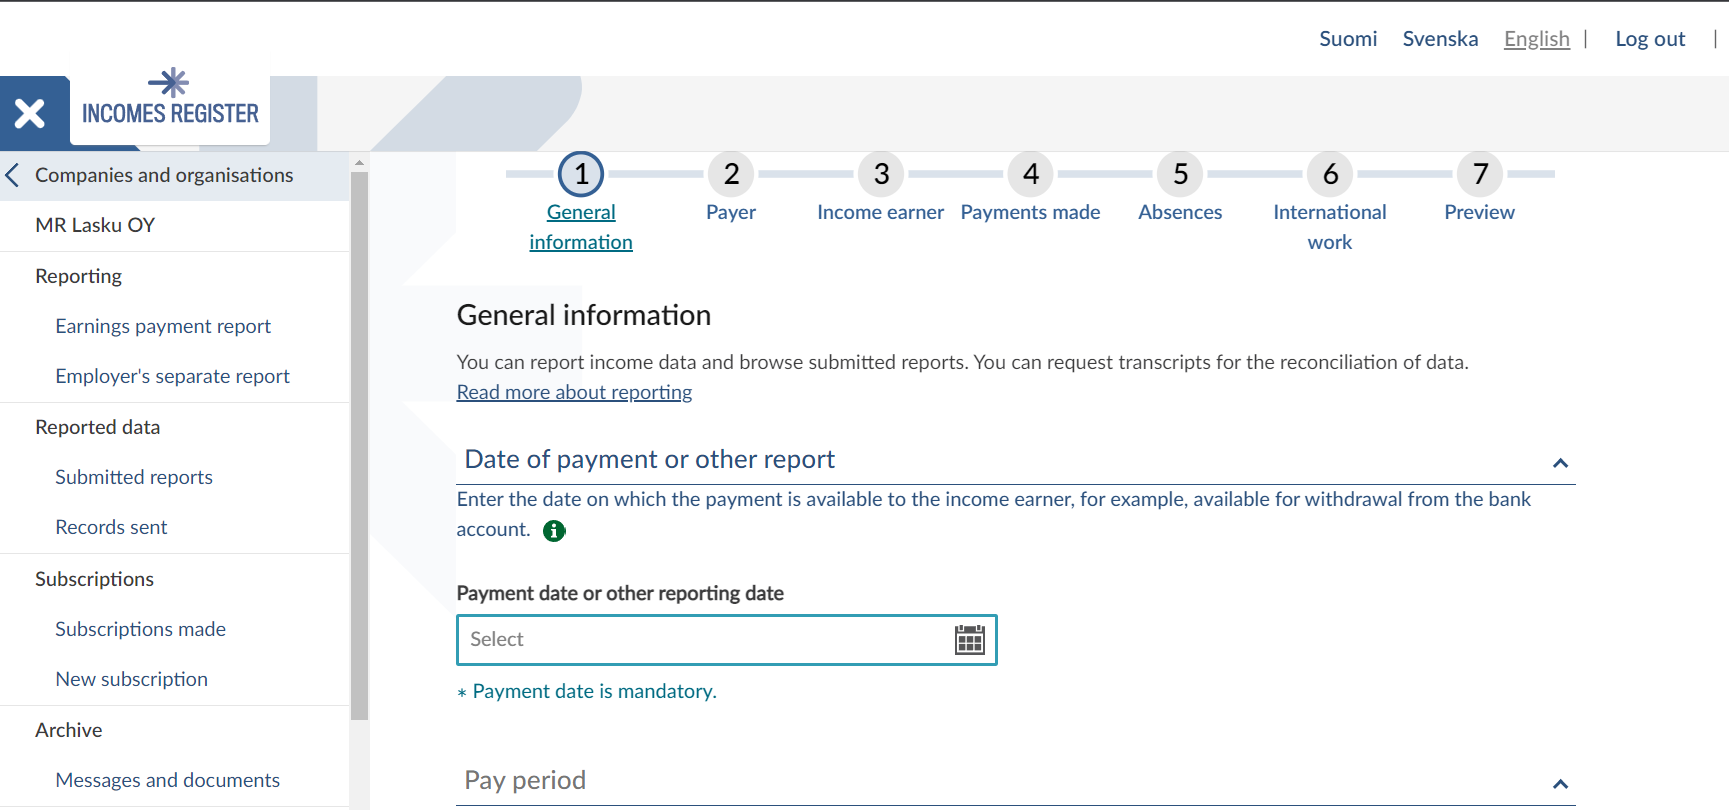This screenshot has width=1729, height=810.
Task: Open Earnings payment report in sidebar
Action: coord(163,327)
